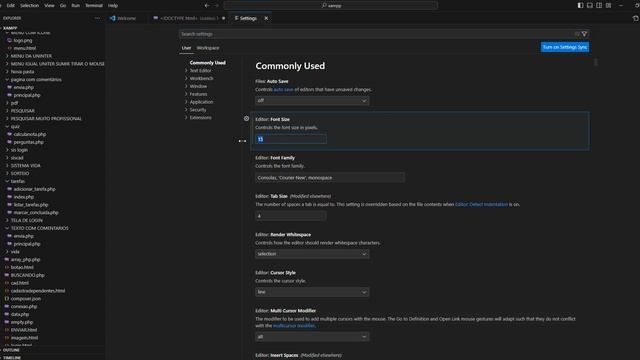This screenshot has width=640, height=360.
Task: Open the View menu
Action: [x=49, y=6]
